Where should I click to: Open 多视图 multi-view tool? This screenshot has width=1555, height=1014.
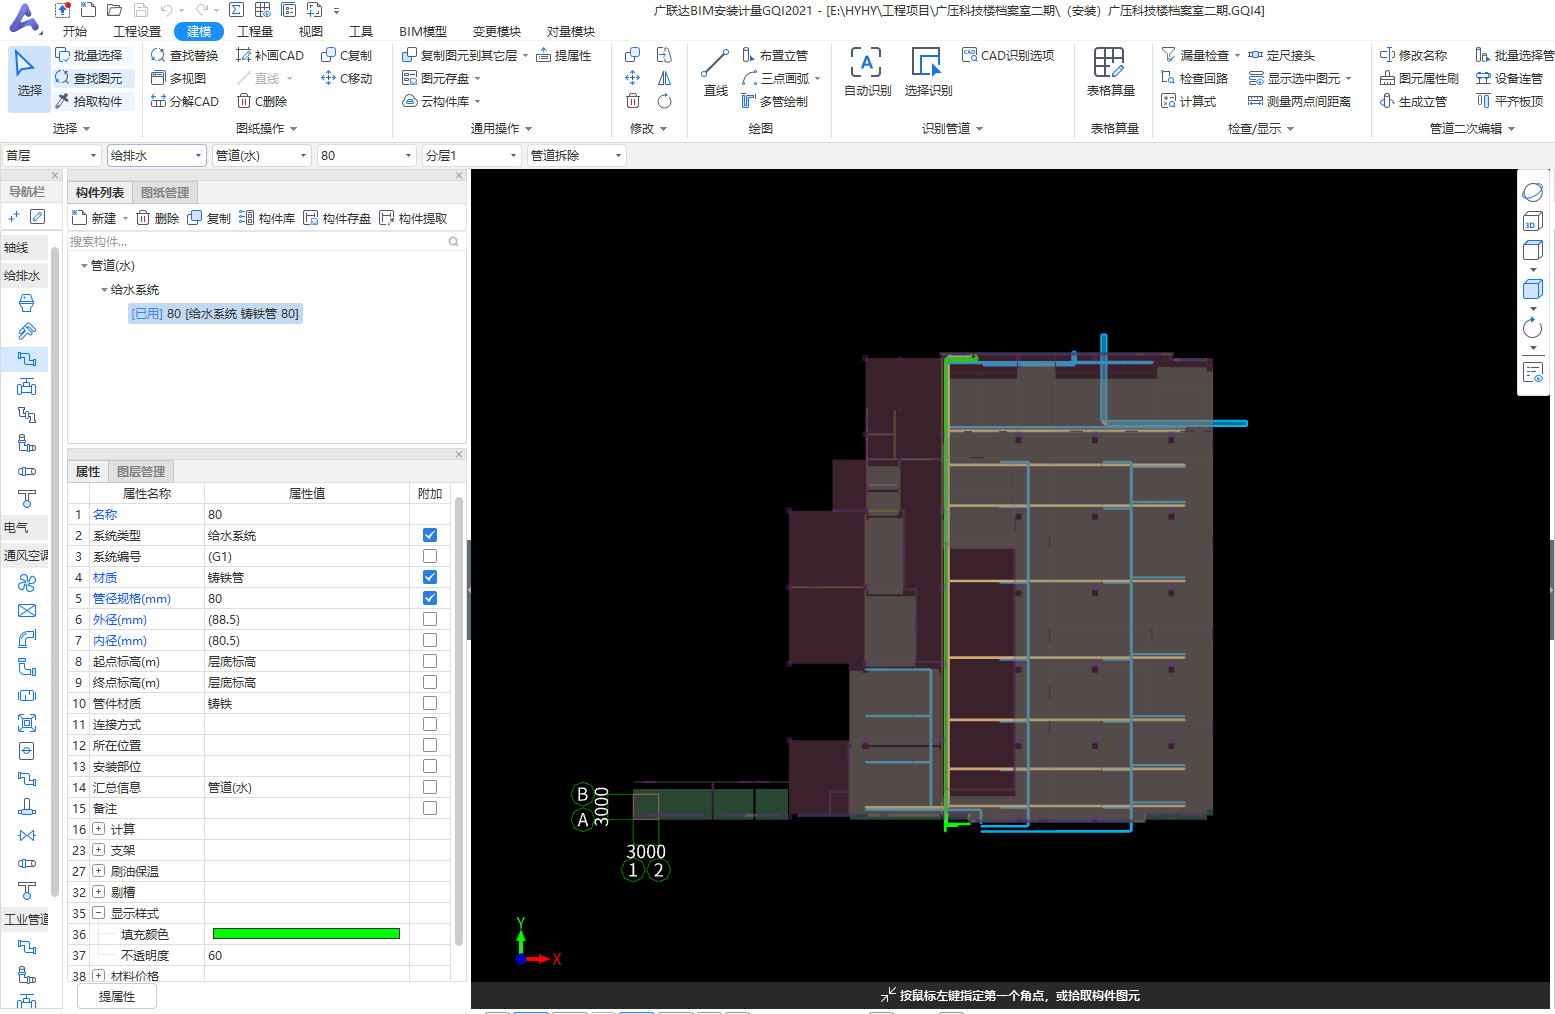pos(179,78)
